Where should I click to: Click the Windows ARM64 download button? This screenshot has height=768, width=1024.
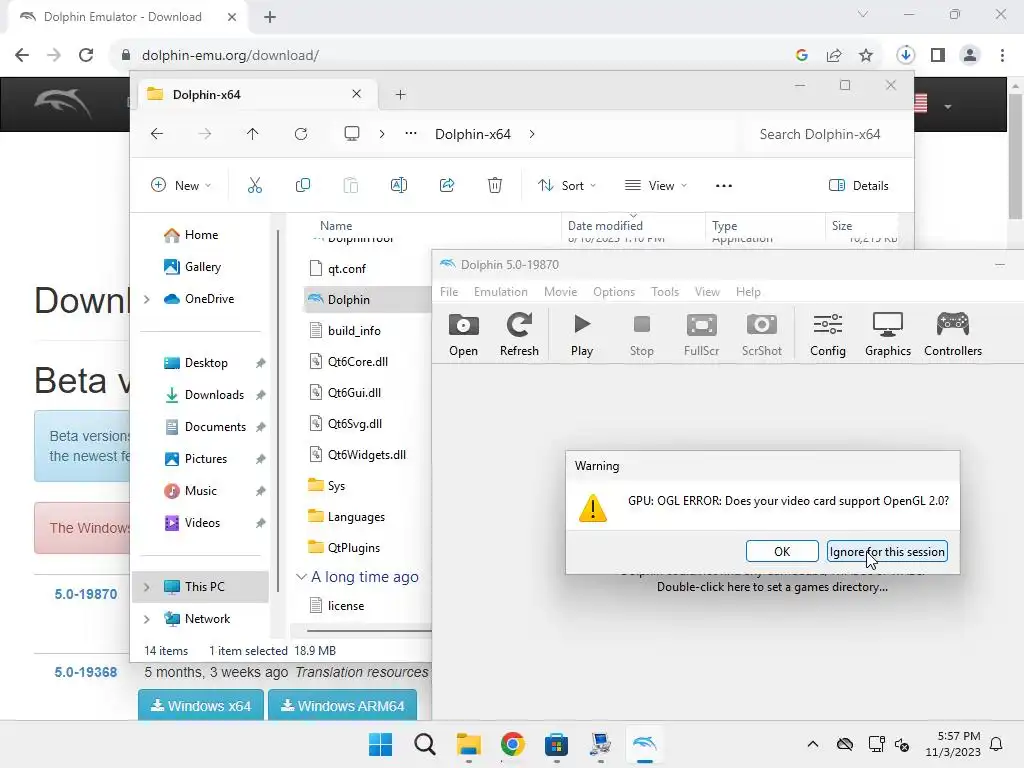342,705
